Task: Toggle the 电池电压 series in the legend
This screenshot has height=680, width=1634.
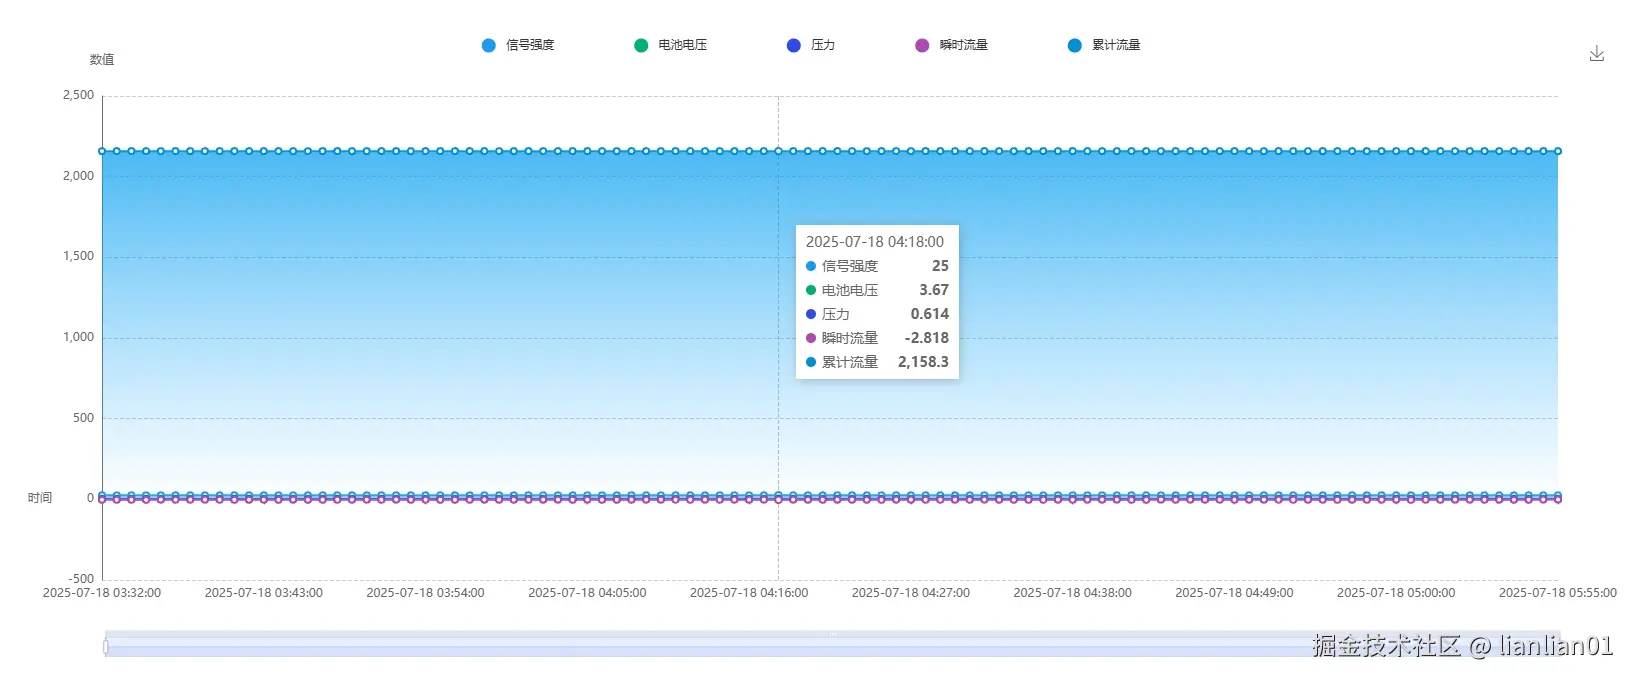Action: (x=671, y=45)
